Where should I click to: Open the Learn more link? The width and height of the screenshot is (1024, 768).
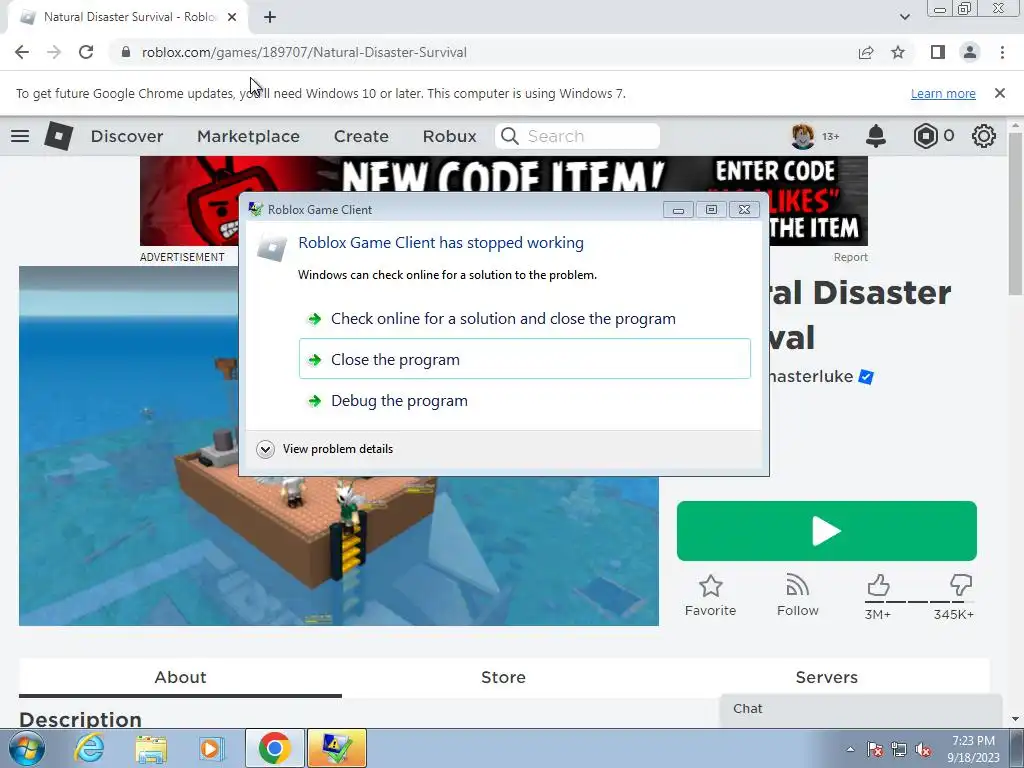click(x=943, y=93)
